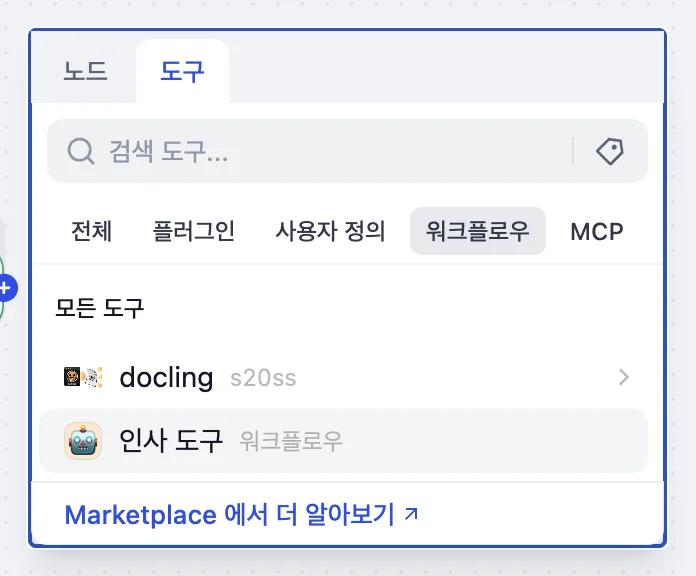Image resolution: width=696 pixels, height=576 pixels.
Task: Expand the docling tool chevron
Action: pos(623,377)
